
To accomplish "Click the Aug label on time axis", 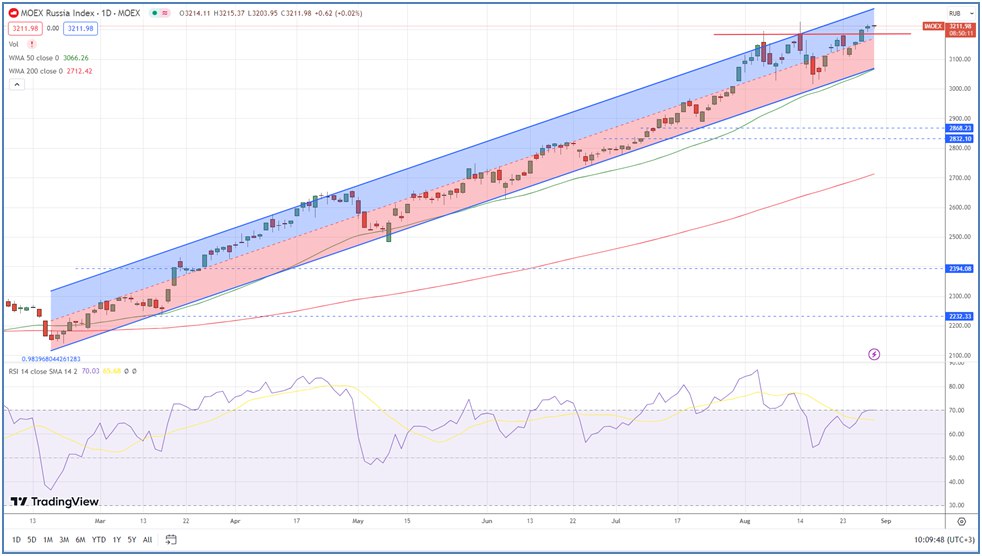I will [745, 521].
